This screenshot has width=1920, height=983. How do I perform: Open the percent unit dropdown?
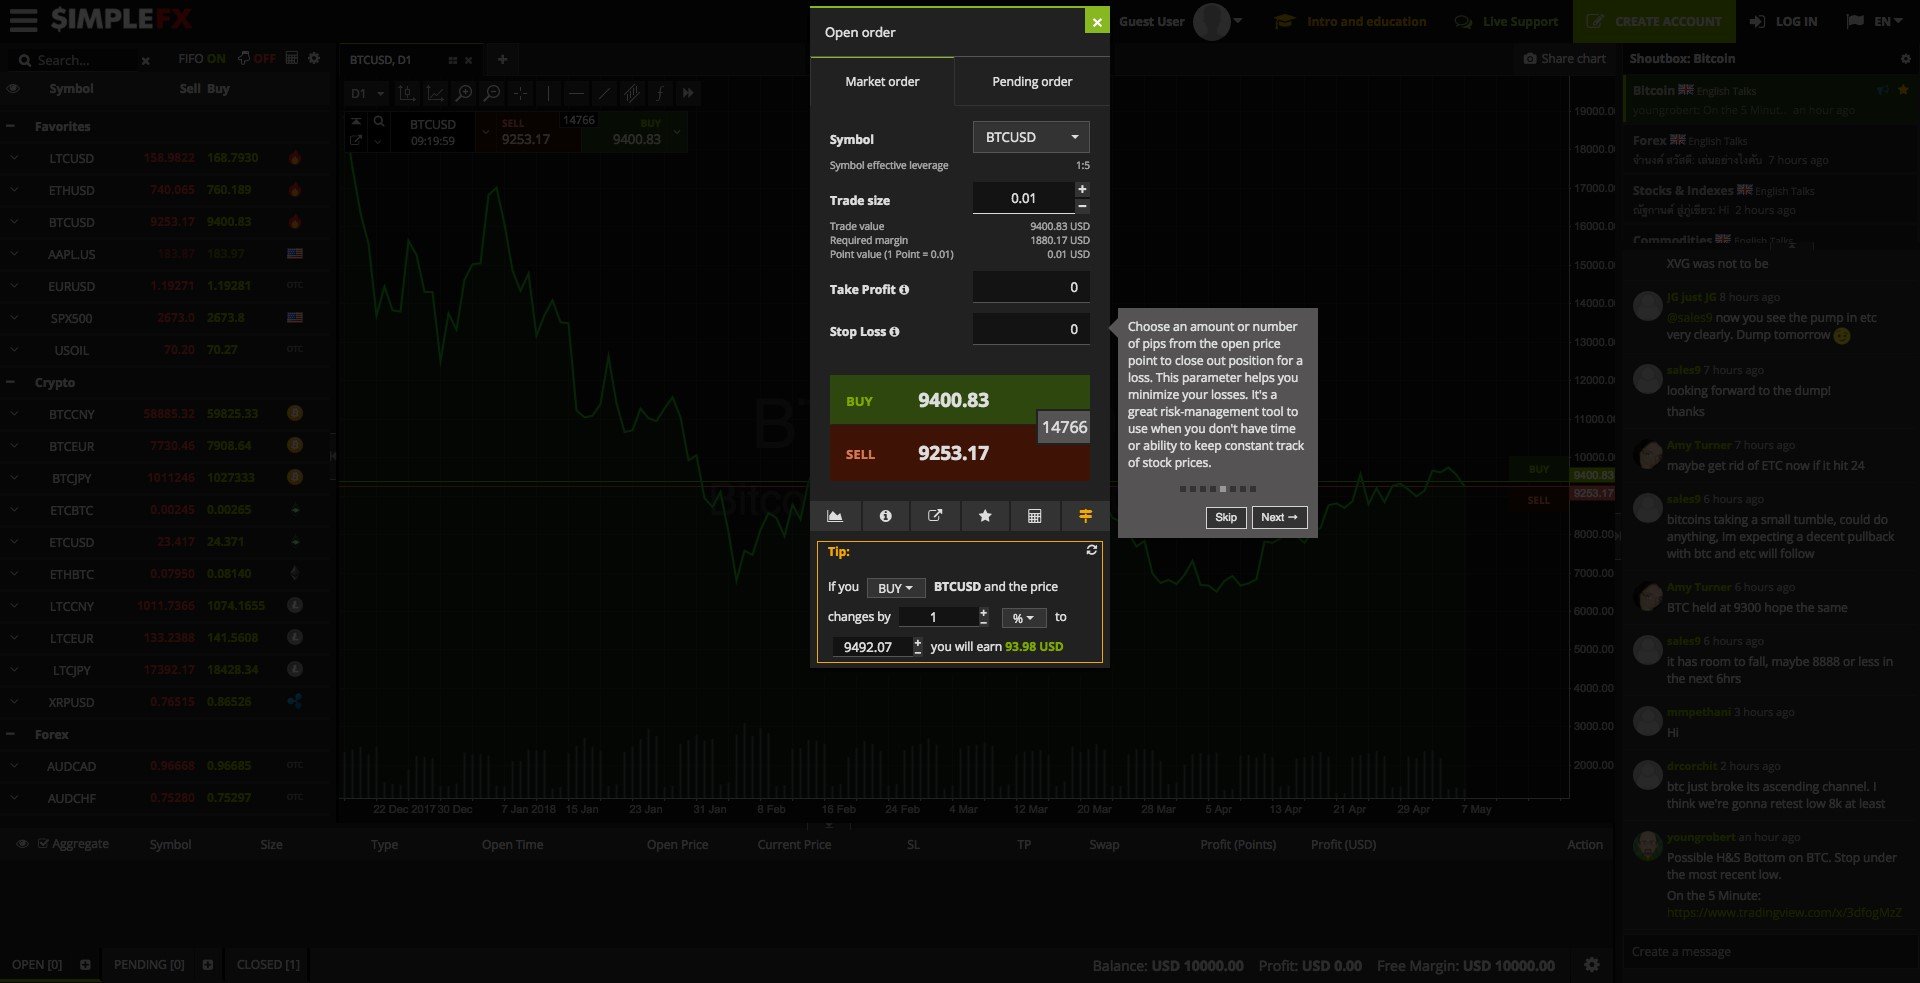pyautogui.click(x=1024, y=618)
